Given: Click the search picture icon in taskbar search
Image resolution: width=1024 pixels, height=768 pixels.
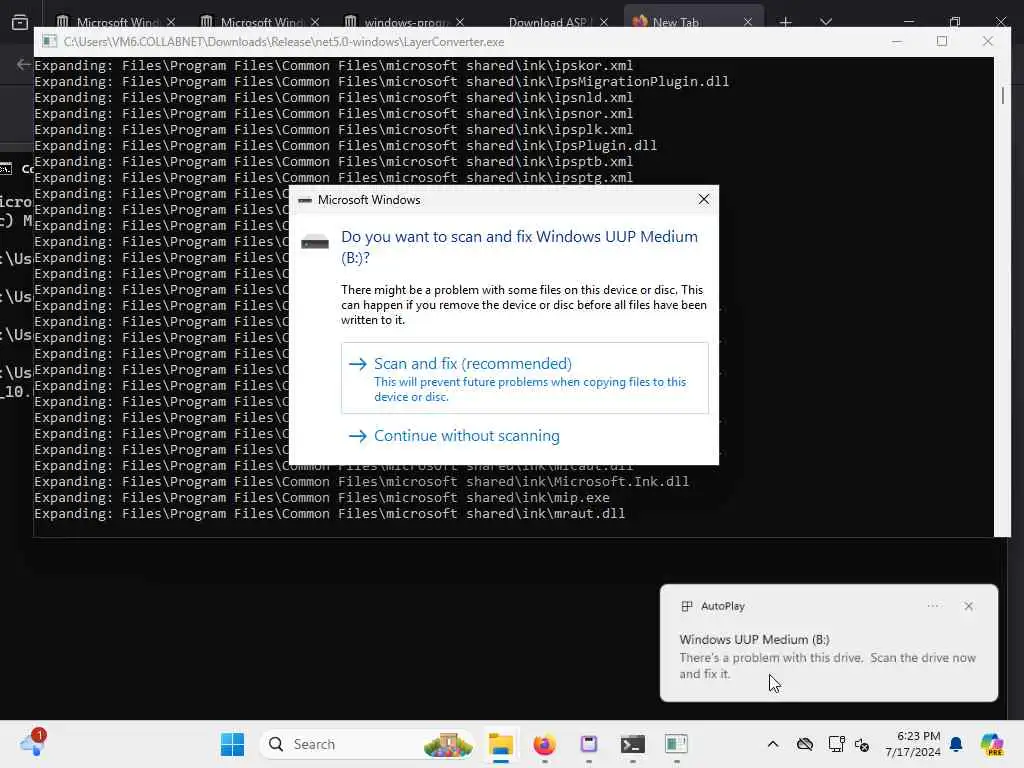Looking at the screenshot, I should click(448, 744).
